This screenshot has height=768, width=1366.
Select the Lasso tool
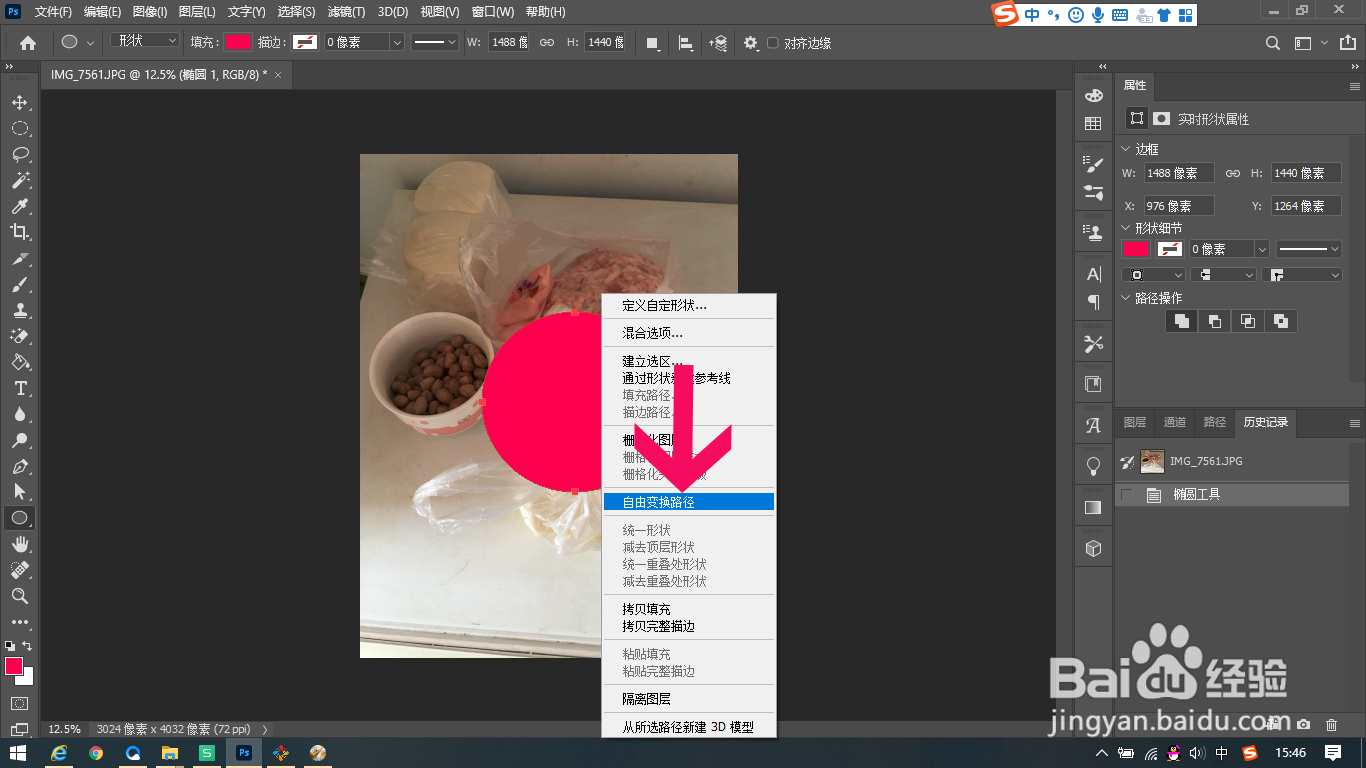[x=20, y=154]
